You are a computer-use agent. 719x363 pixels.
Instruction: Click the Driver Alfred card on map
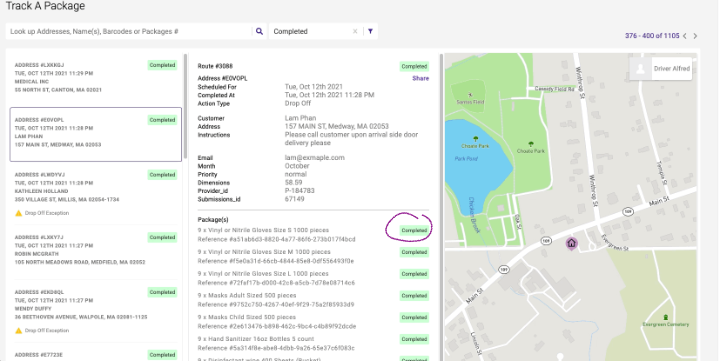pos(660,69)
